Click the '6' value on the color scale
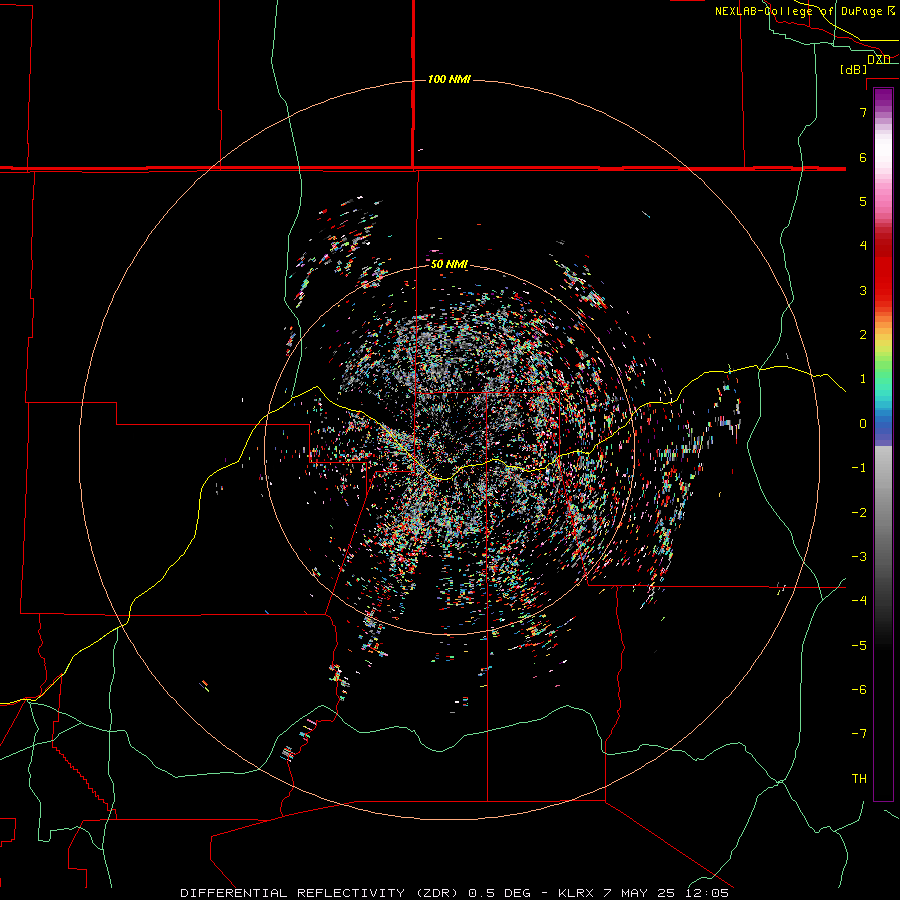 pyautogui.click(x=863, y=157)
